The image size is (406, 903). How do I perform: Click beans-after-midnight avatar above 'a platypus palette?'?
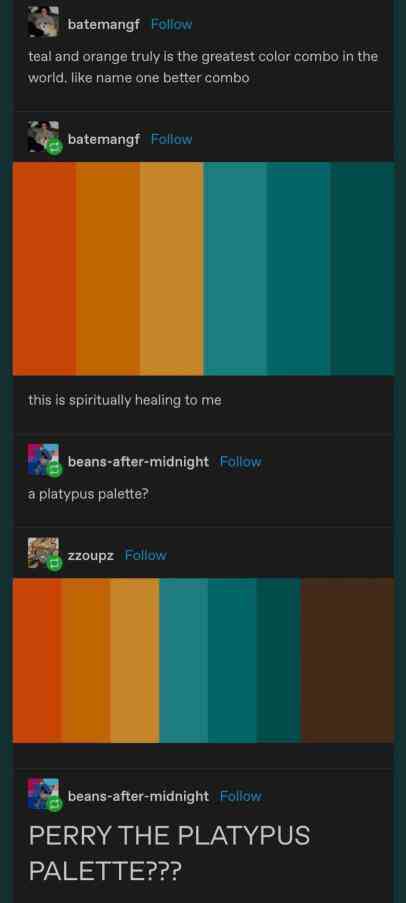(x=43, y=460)
